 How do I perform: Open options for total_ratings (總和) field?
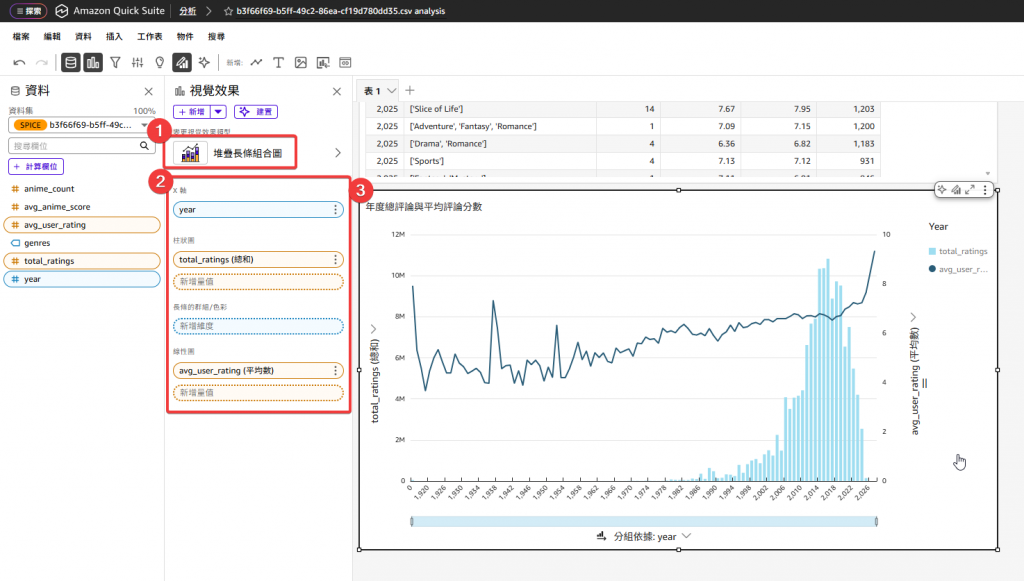(x=336, y=260)
